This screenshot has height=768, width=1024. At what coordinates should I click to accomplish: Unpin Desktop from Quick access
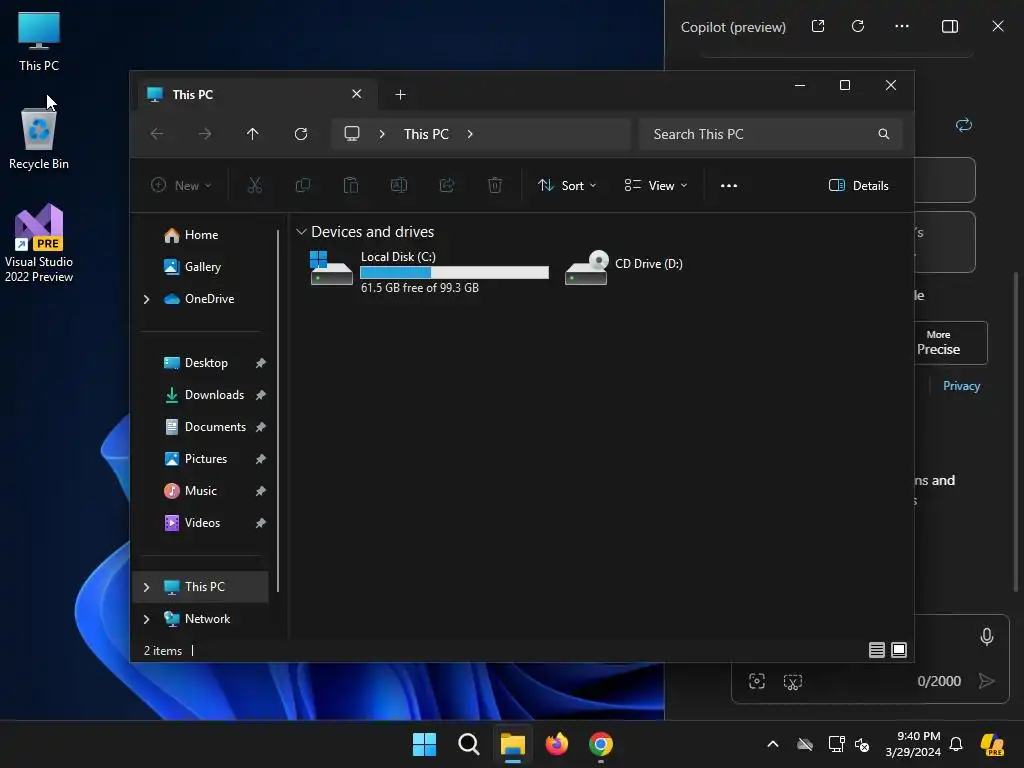click(261, 362)
